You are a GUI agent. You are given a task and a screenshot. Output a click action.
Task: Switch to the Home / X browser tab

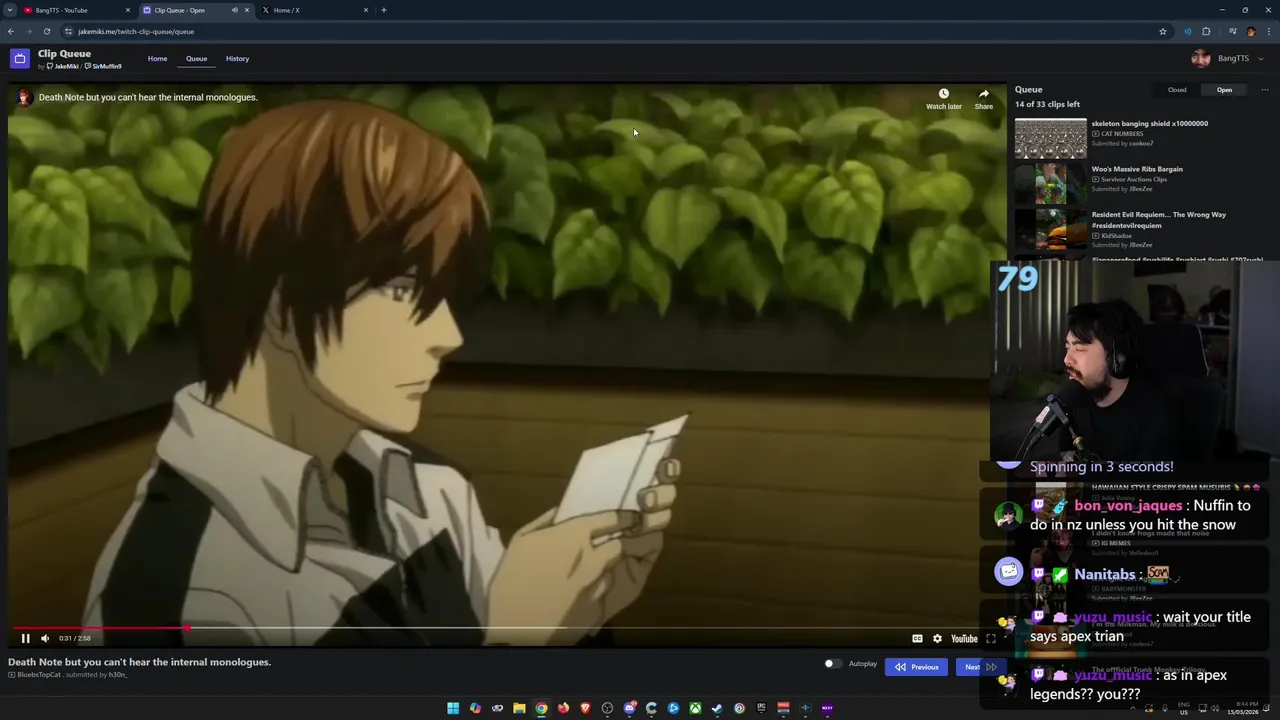(x=315, y=10)
